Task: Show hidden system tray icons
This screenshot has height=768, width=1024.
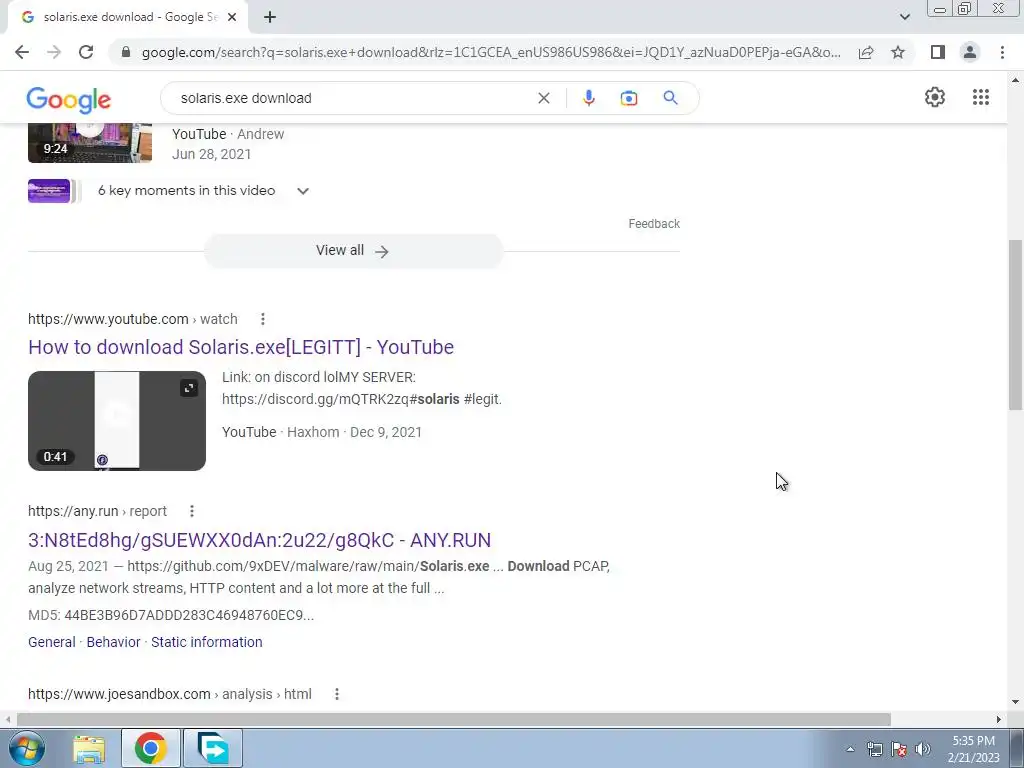Action: (850, 749)
